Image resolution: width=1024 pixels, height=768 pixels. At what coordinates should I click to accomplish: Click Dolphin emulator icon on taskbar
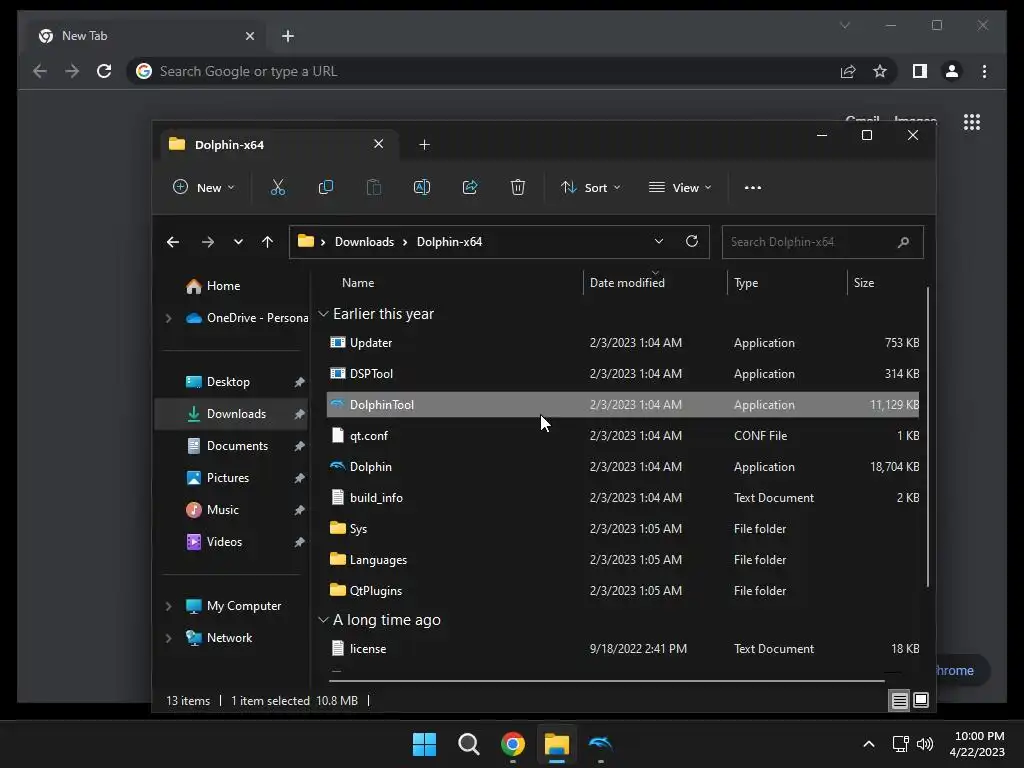pos(601,744)
